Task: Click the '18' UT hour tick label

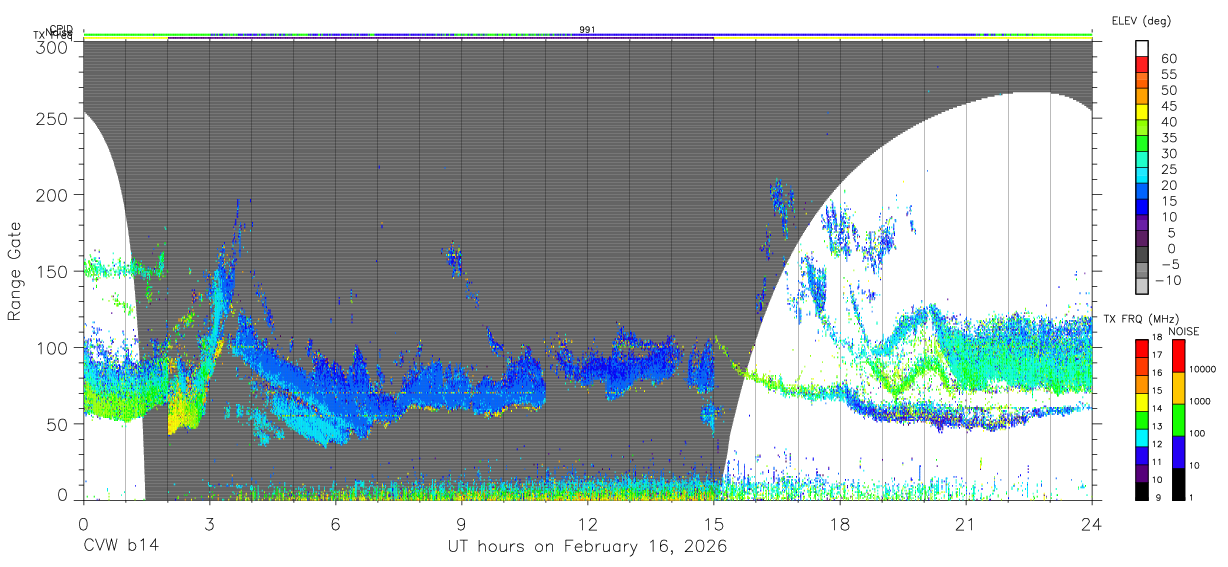Action: 839,524
